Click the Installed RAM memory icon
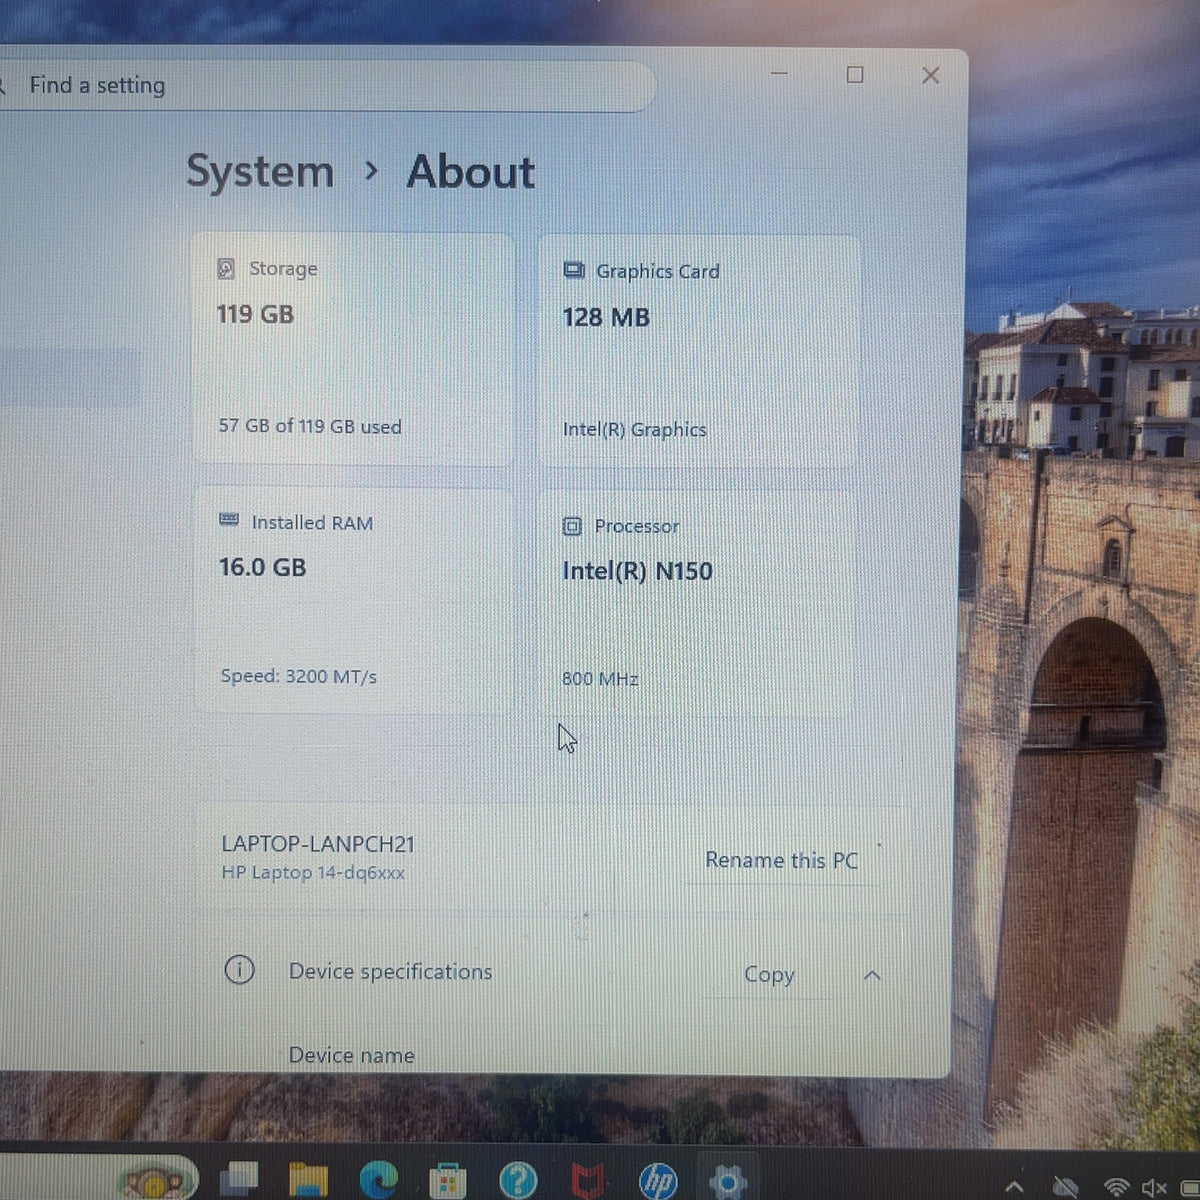This screenshot has width=1200, height=1200. click(x=229, y=521)
